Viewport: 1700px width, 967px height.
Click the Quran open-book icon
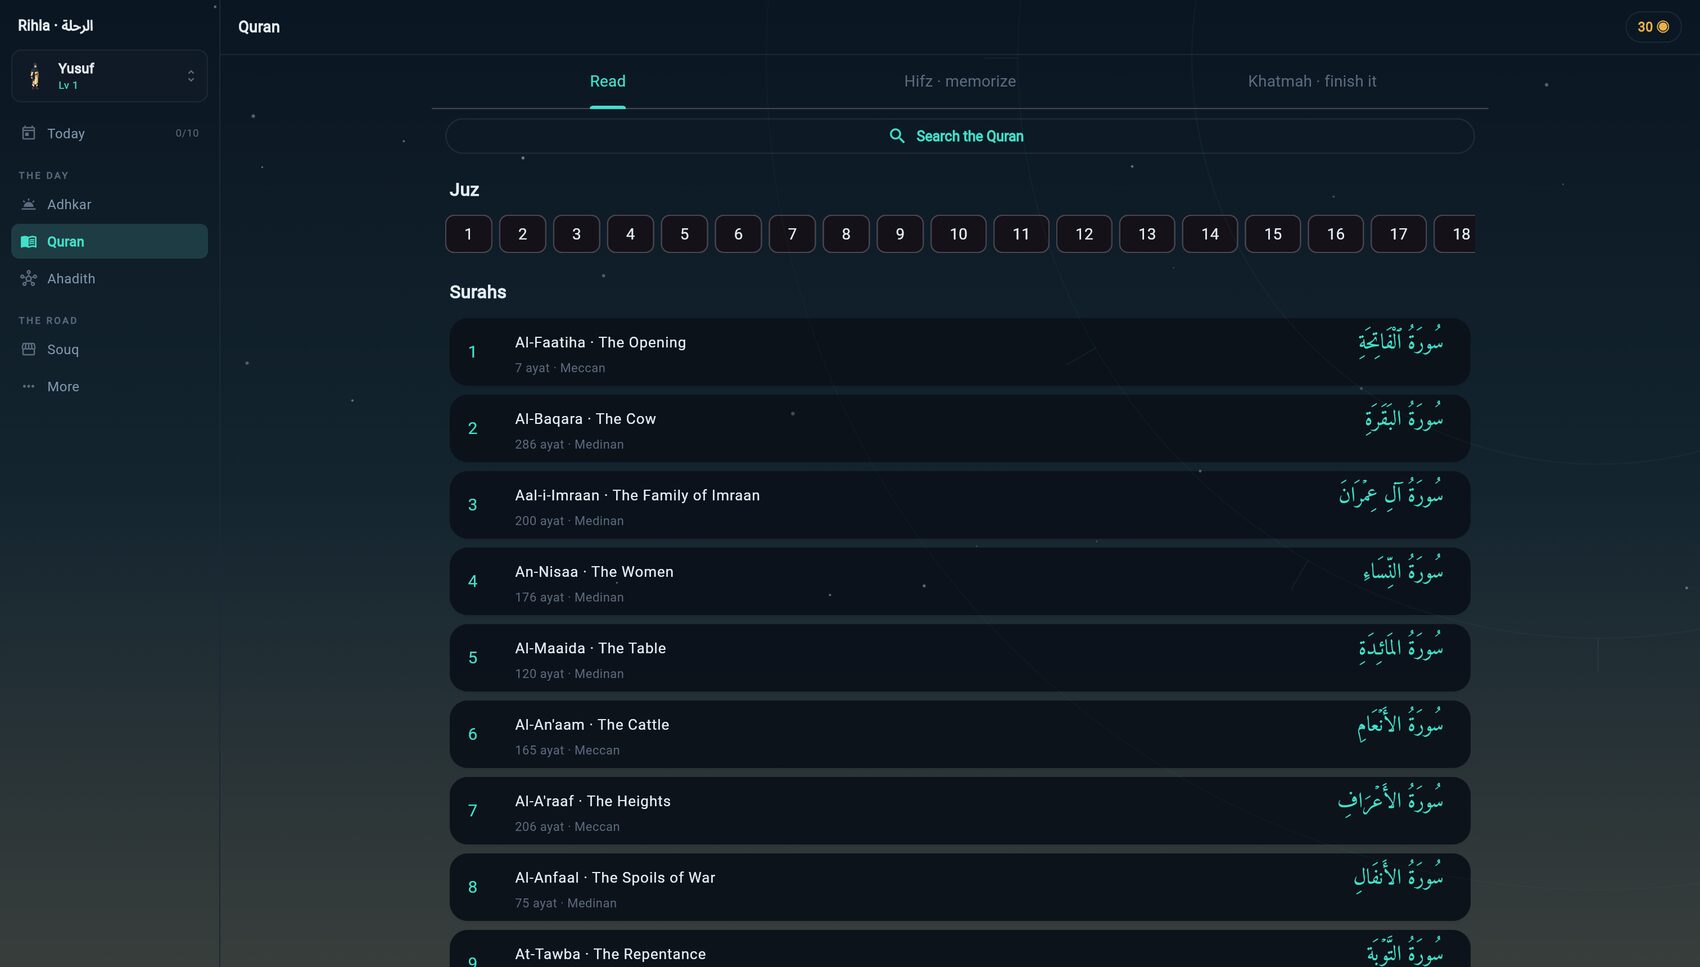click(29, 241)
